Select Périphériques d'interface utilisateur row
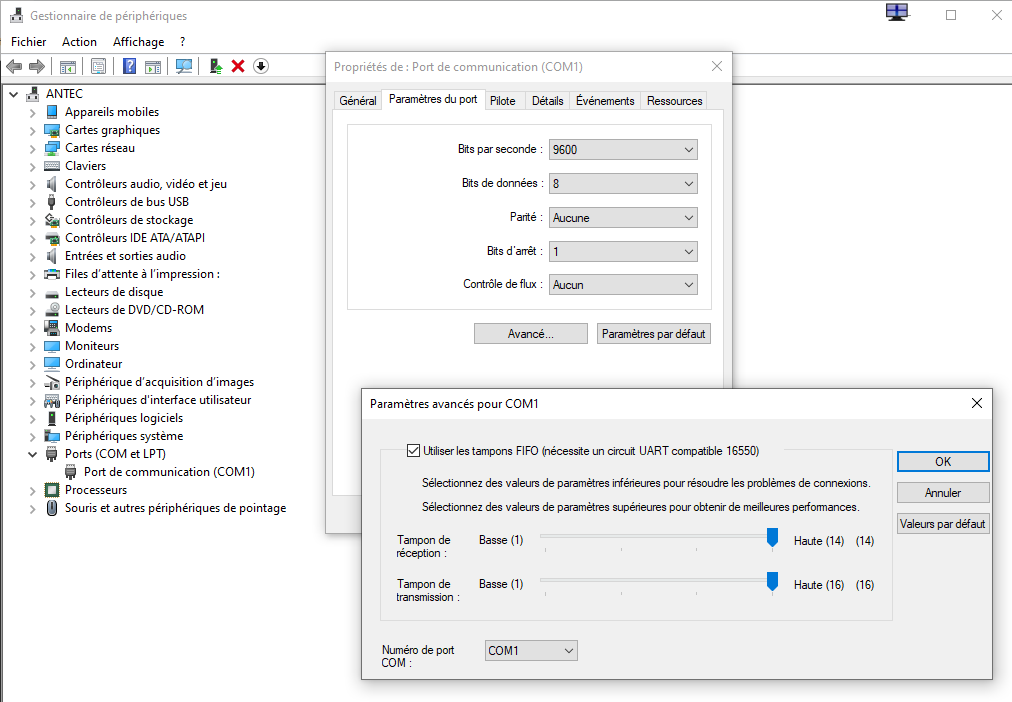The width and height of the screenshot is (1012, 702). click(x=158, y=400)
